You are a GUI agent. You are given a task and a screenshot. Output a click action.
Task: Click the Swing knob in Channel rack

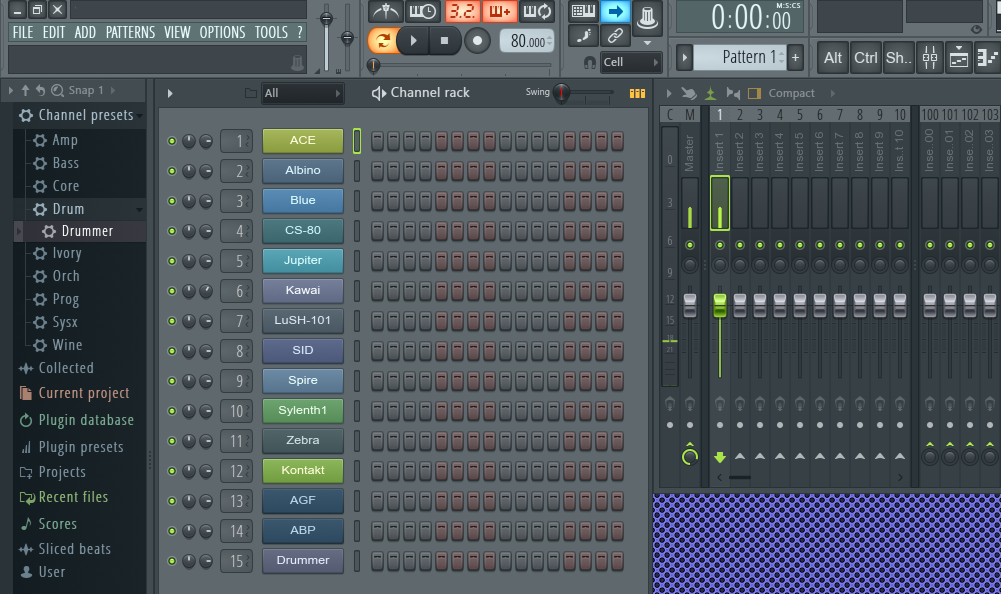(562, 93)
